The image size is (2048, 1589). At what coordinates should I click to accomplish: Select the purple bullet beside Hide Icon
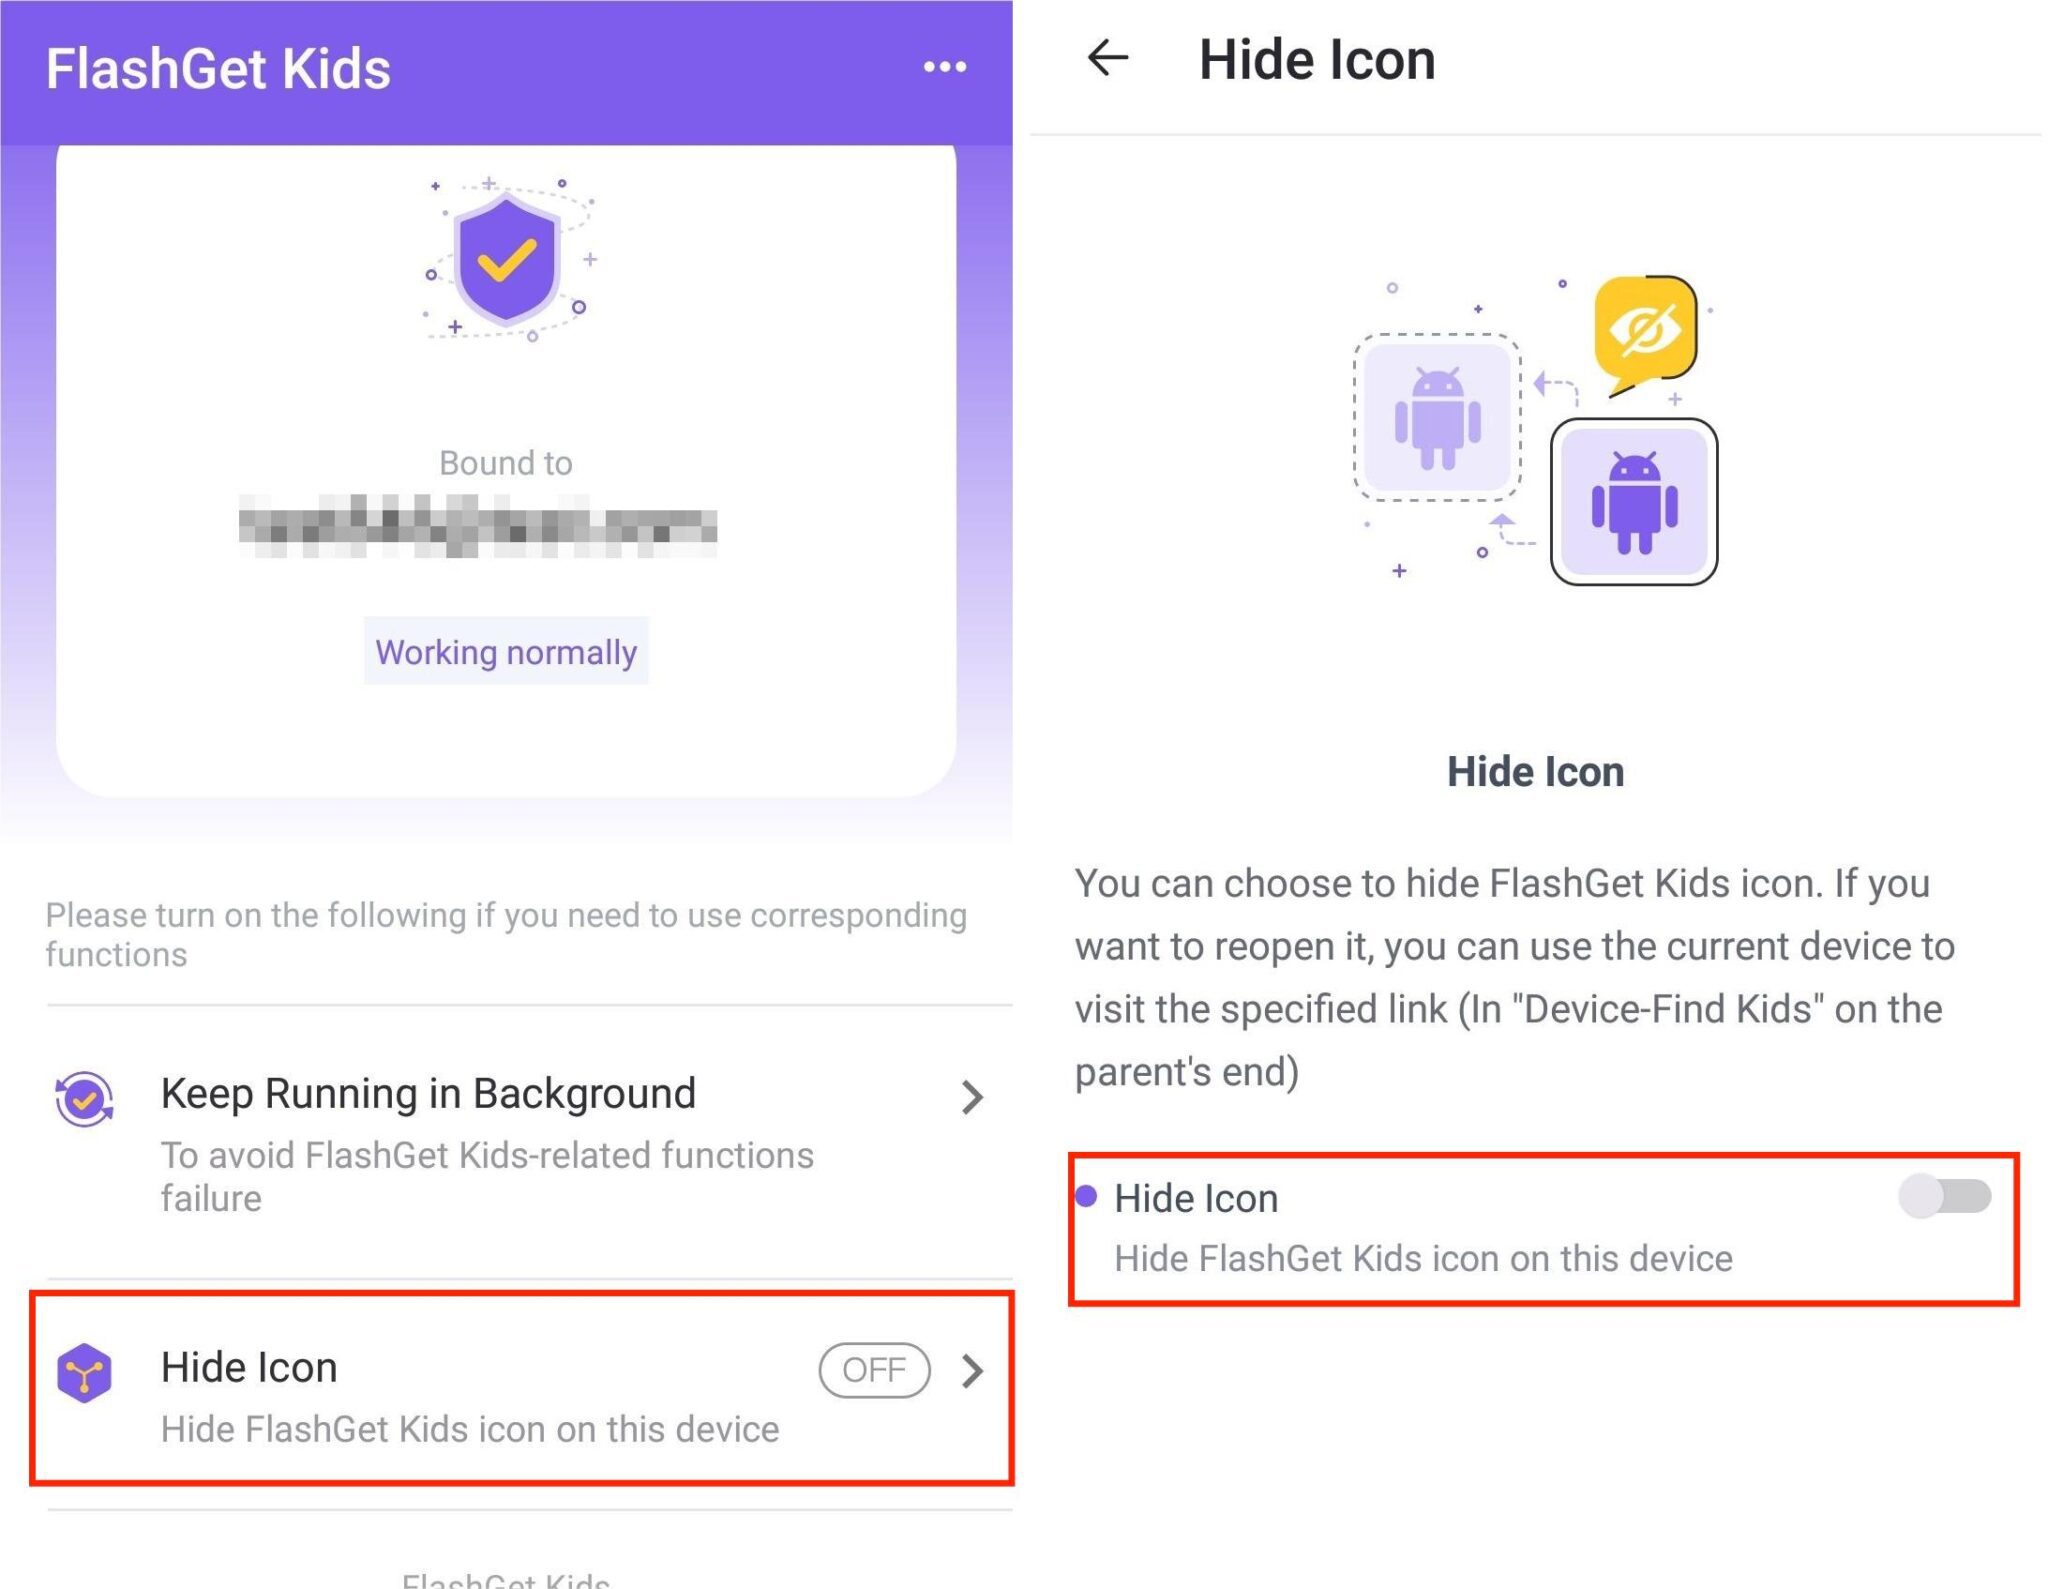coord(1086,1196)
